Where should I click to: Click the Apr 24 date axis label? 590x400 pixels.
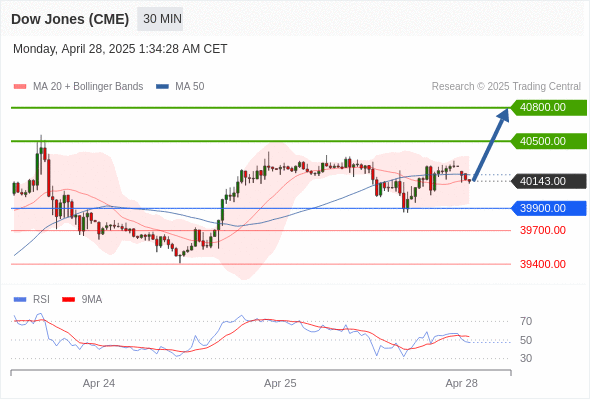click(99, 383)
